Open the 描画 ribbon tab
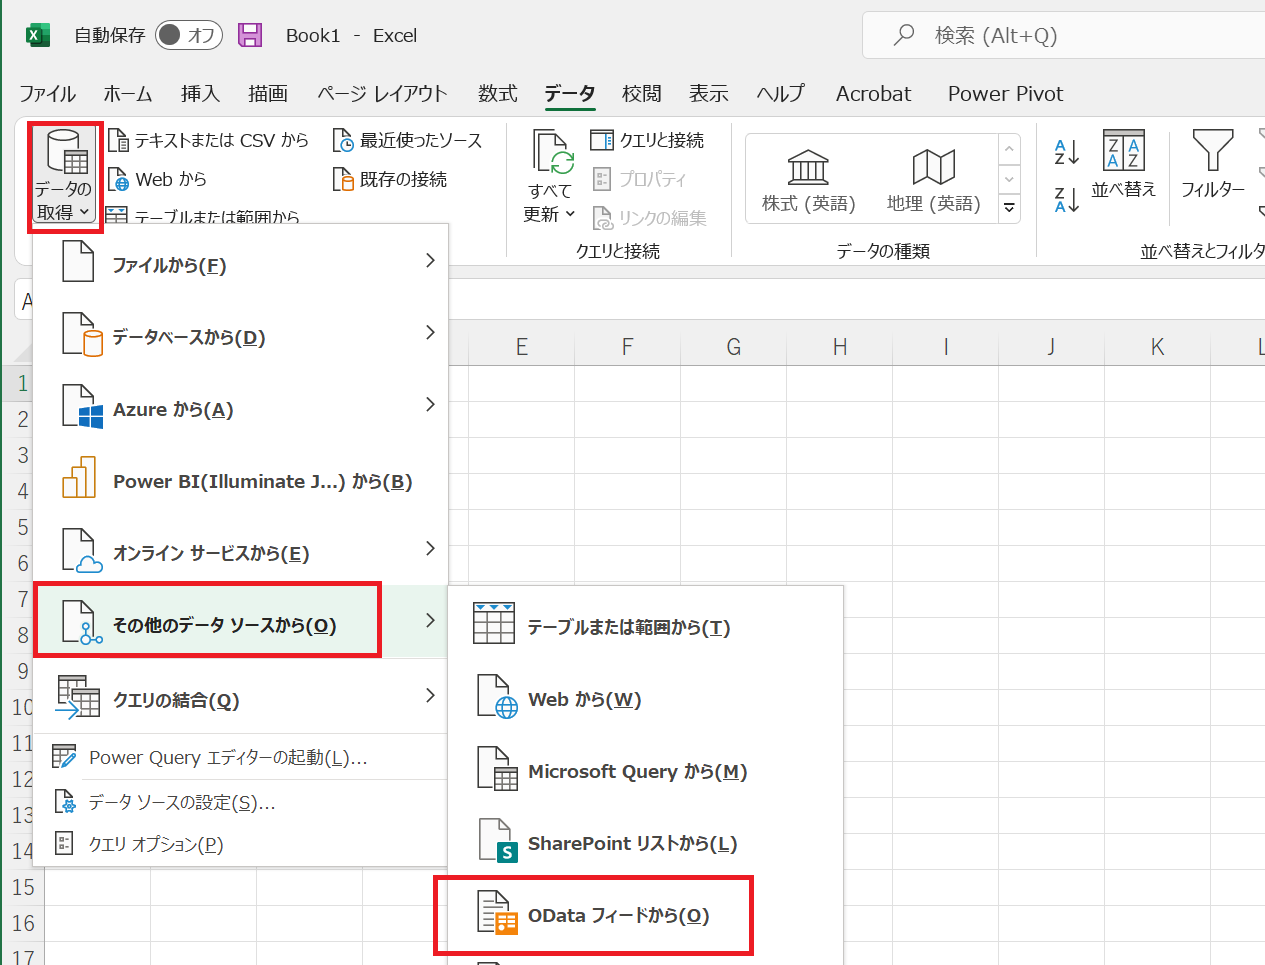Viewport: 1265px width, 965px height. point(268,93)
